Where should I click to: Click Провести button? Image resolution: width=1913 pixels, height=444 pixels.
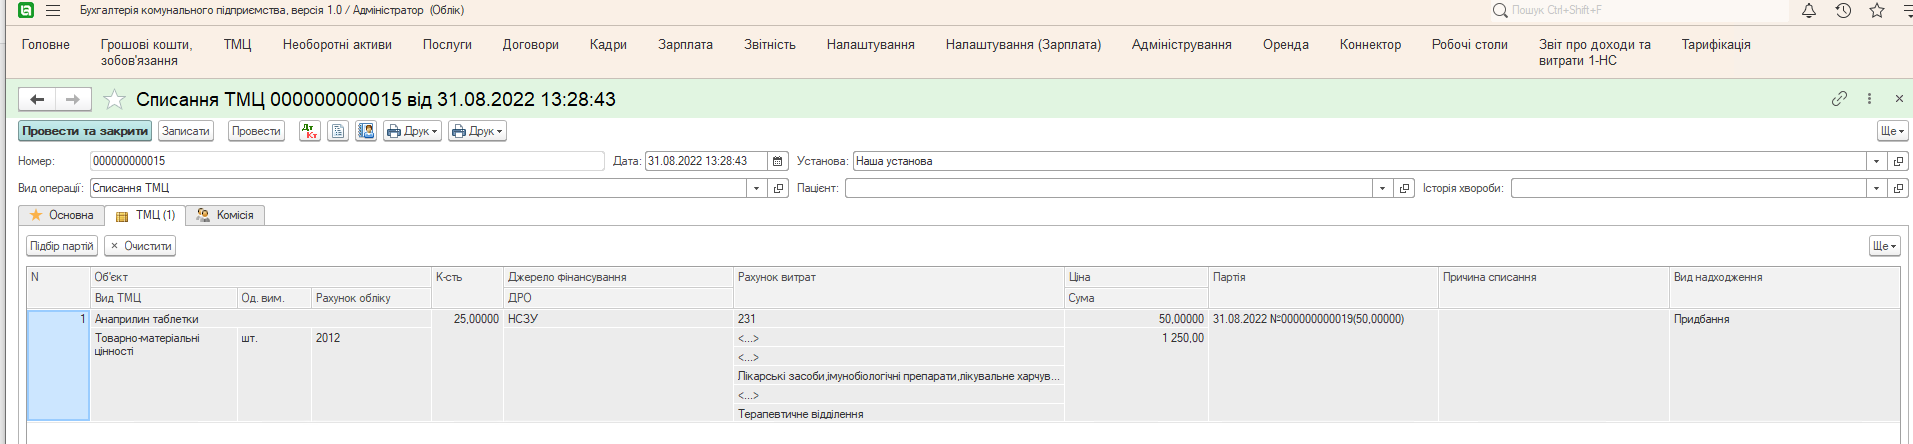click(256, 131)
